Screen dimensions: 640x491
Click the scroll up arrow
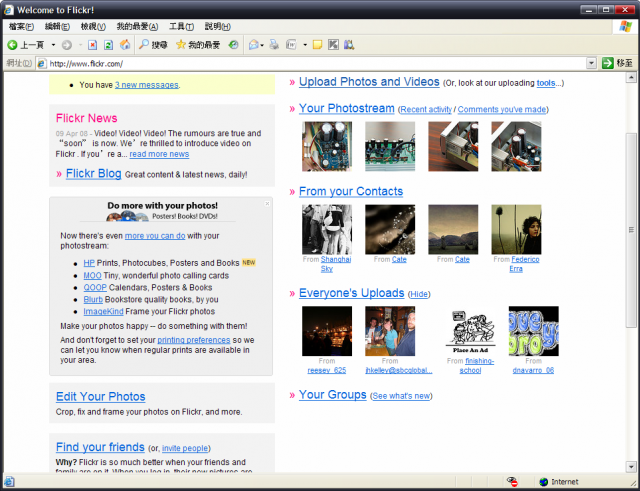[631, 77]
